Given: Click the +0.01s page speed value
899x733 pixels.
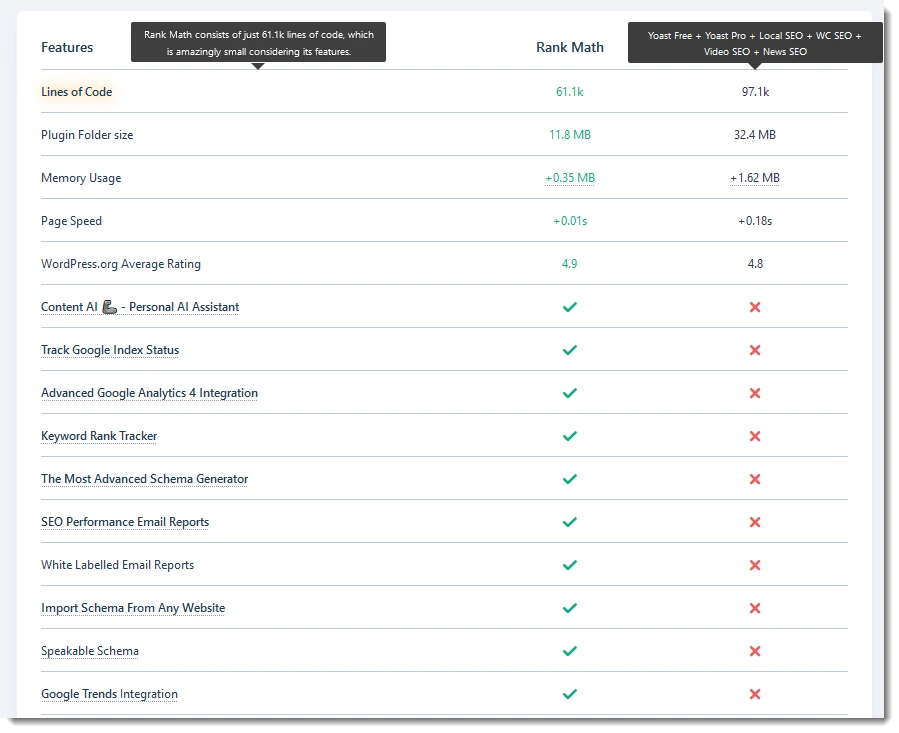Looking at the screenshot, I should [x=570, y=221].
